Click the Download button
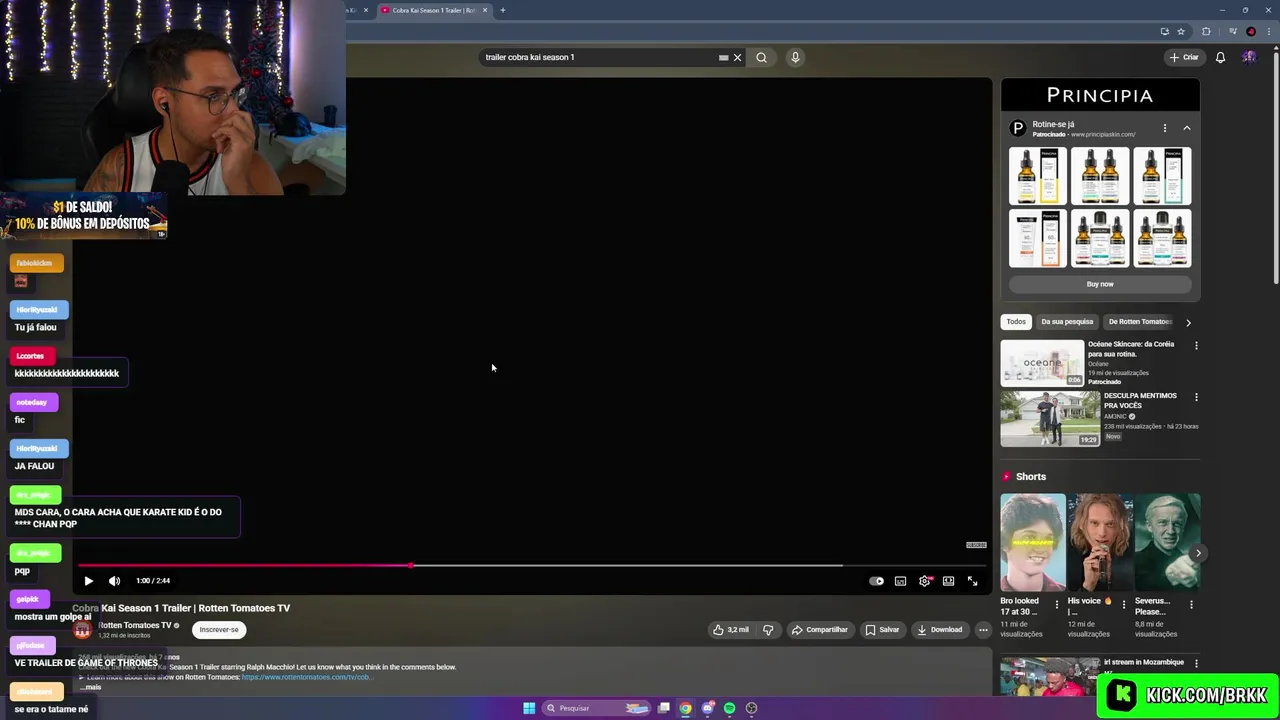The image size is (1280, 720). (939, 630)
